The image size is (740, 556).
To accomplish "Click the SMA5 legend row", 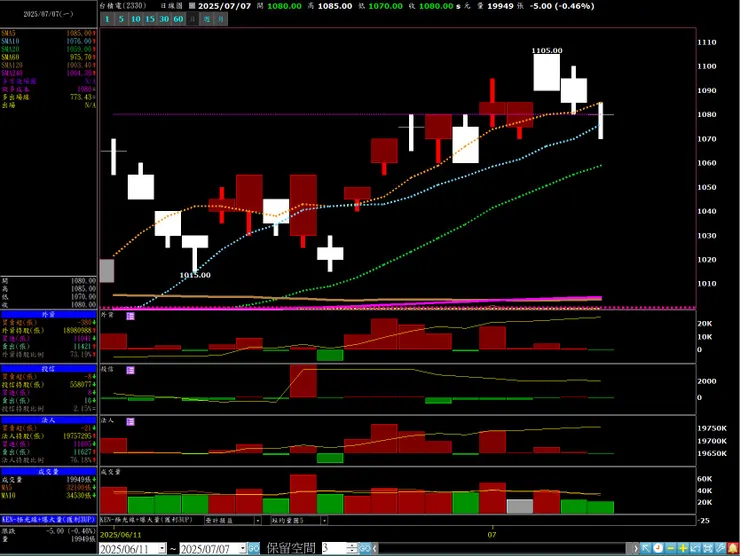I will pyautogui.click(x=49, y=34).
